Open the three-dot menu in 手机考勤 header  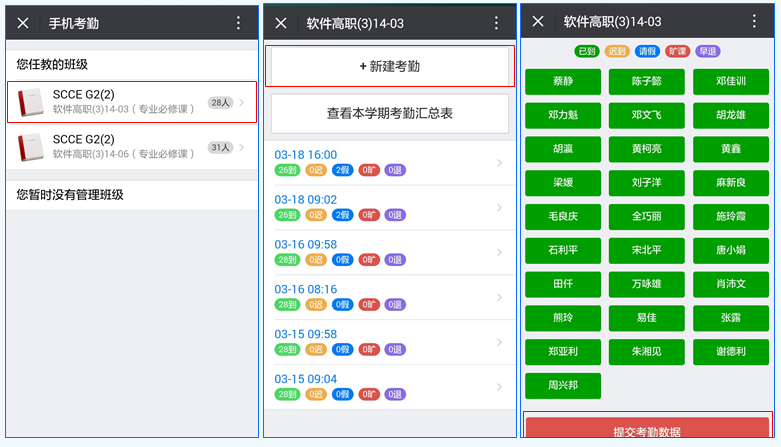238,23
